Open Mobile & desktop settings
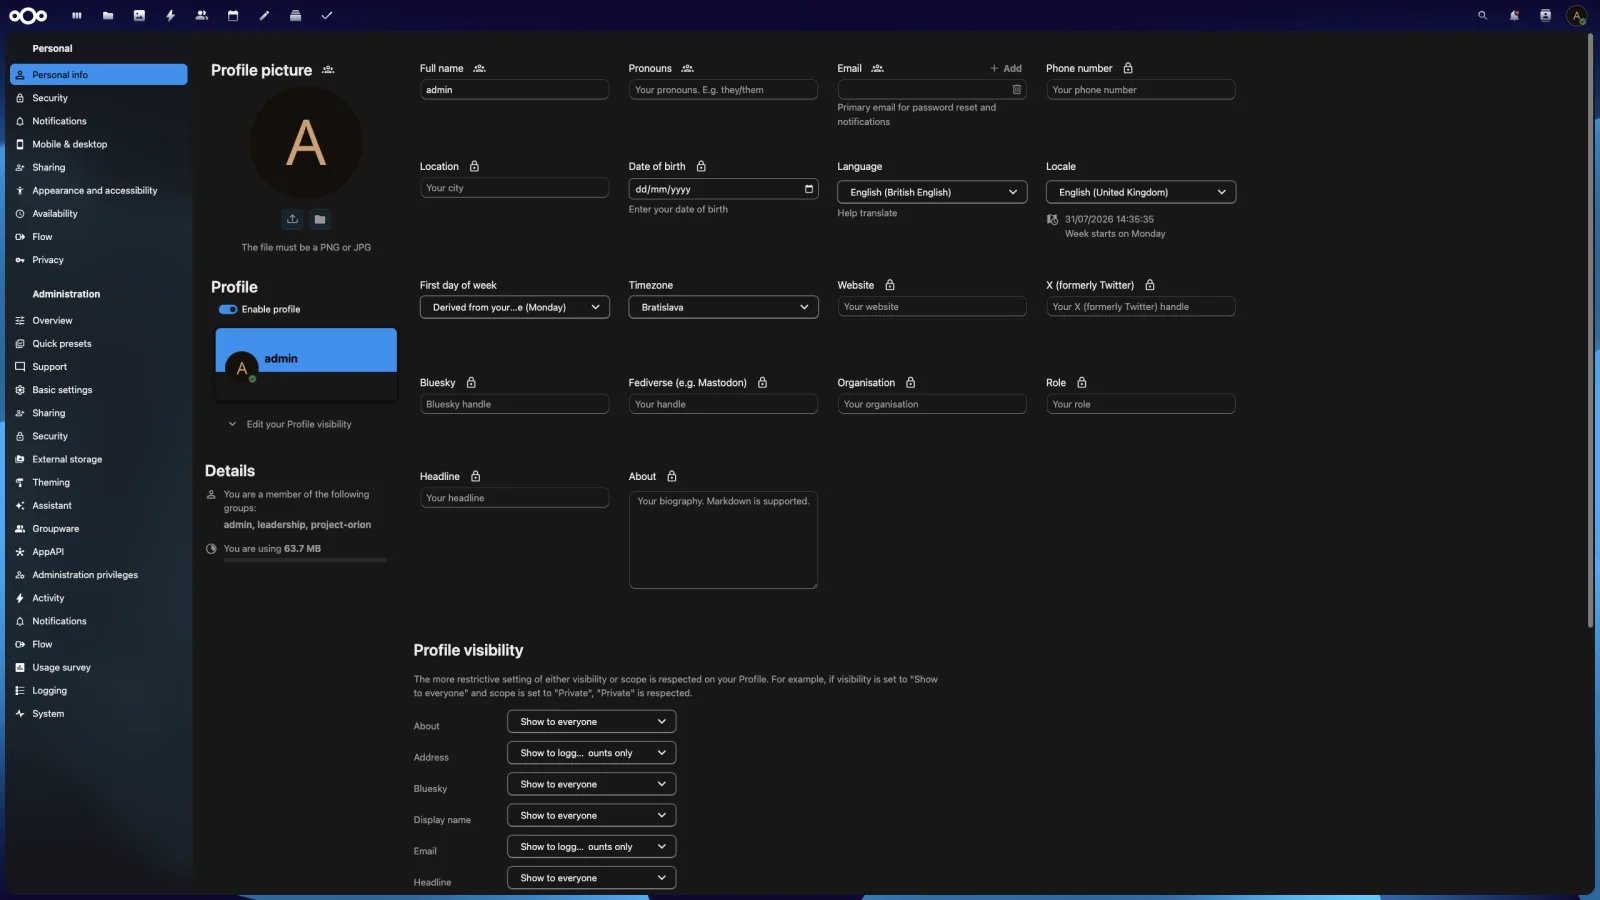This screenshot has height=900, width=1600. 98,144
